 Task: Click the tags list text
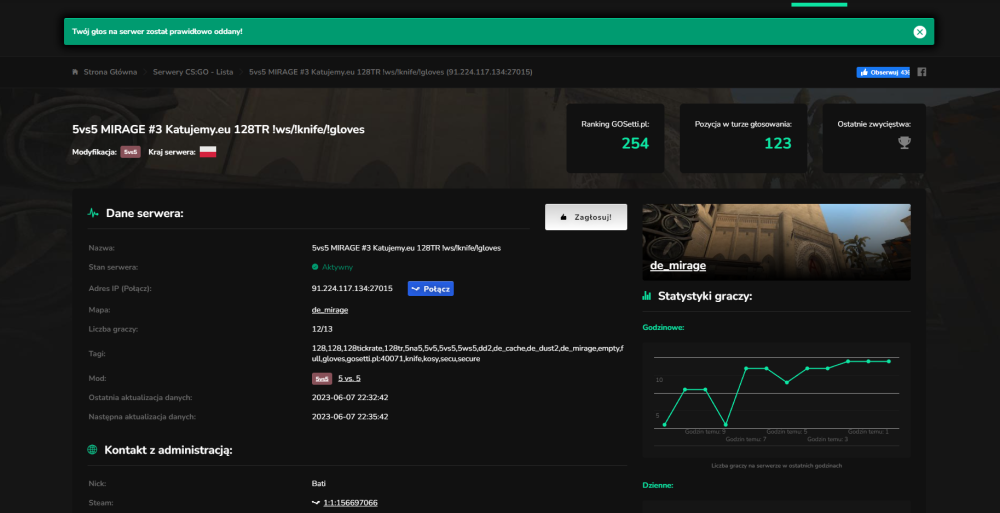coord(467,353)
